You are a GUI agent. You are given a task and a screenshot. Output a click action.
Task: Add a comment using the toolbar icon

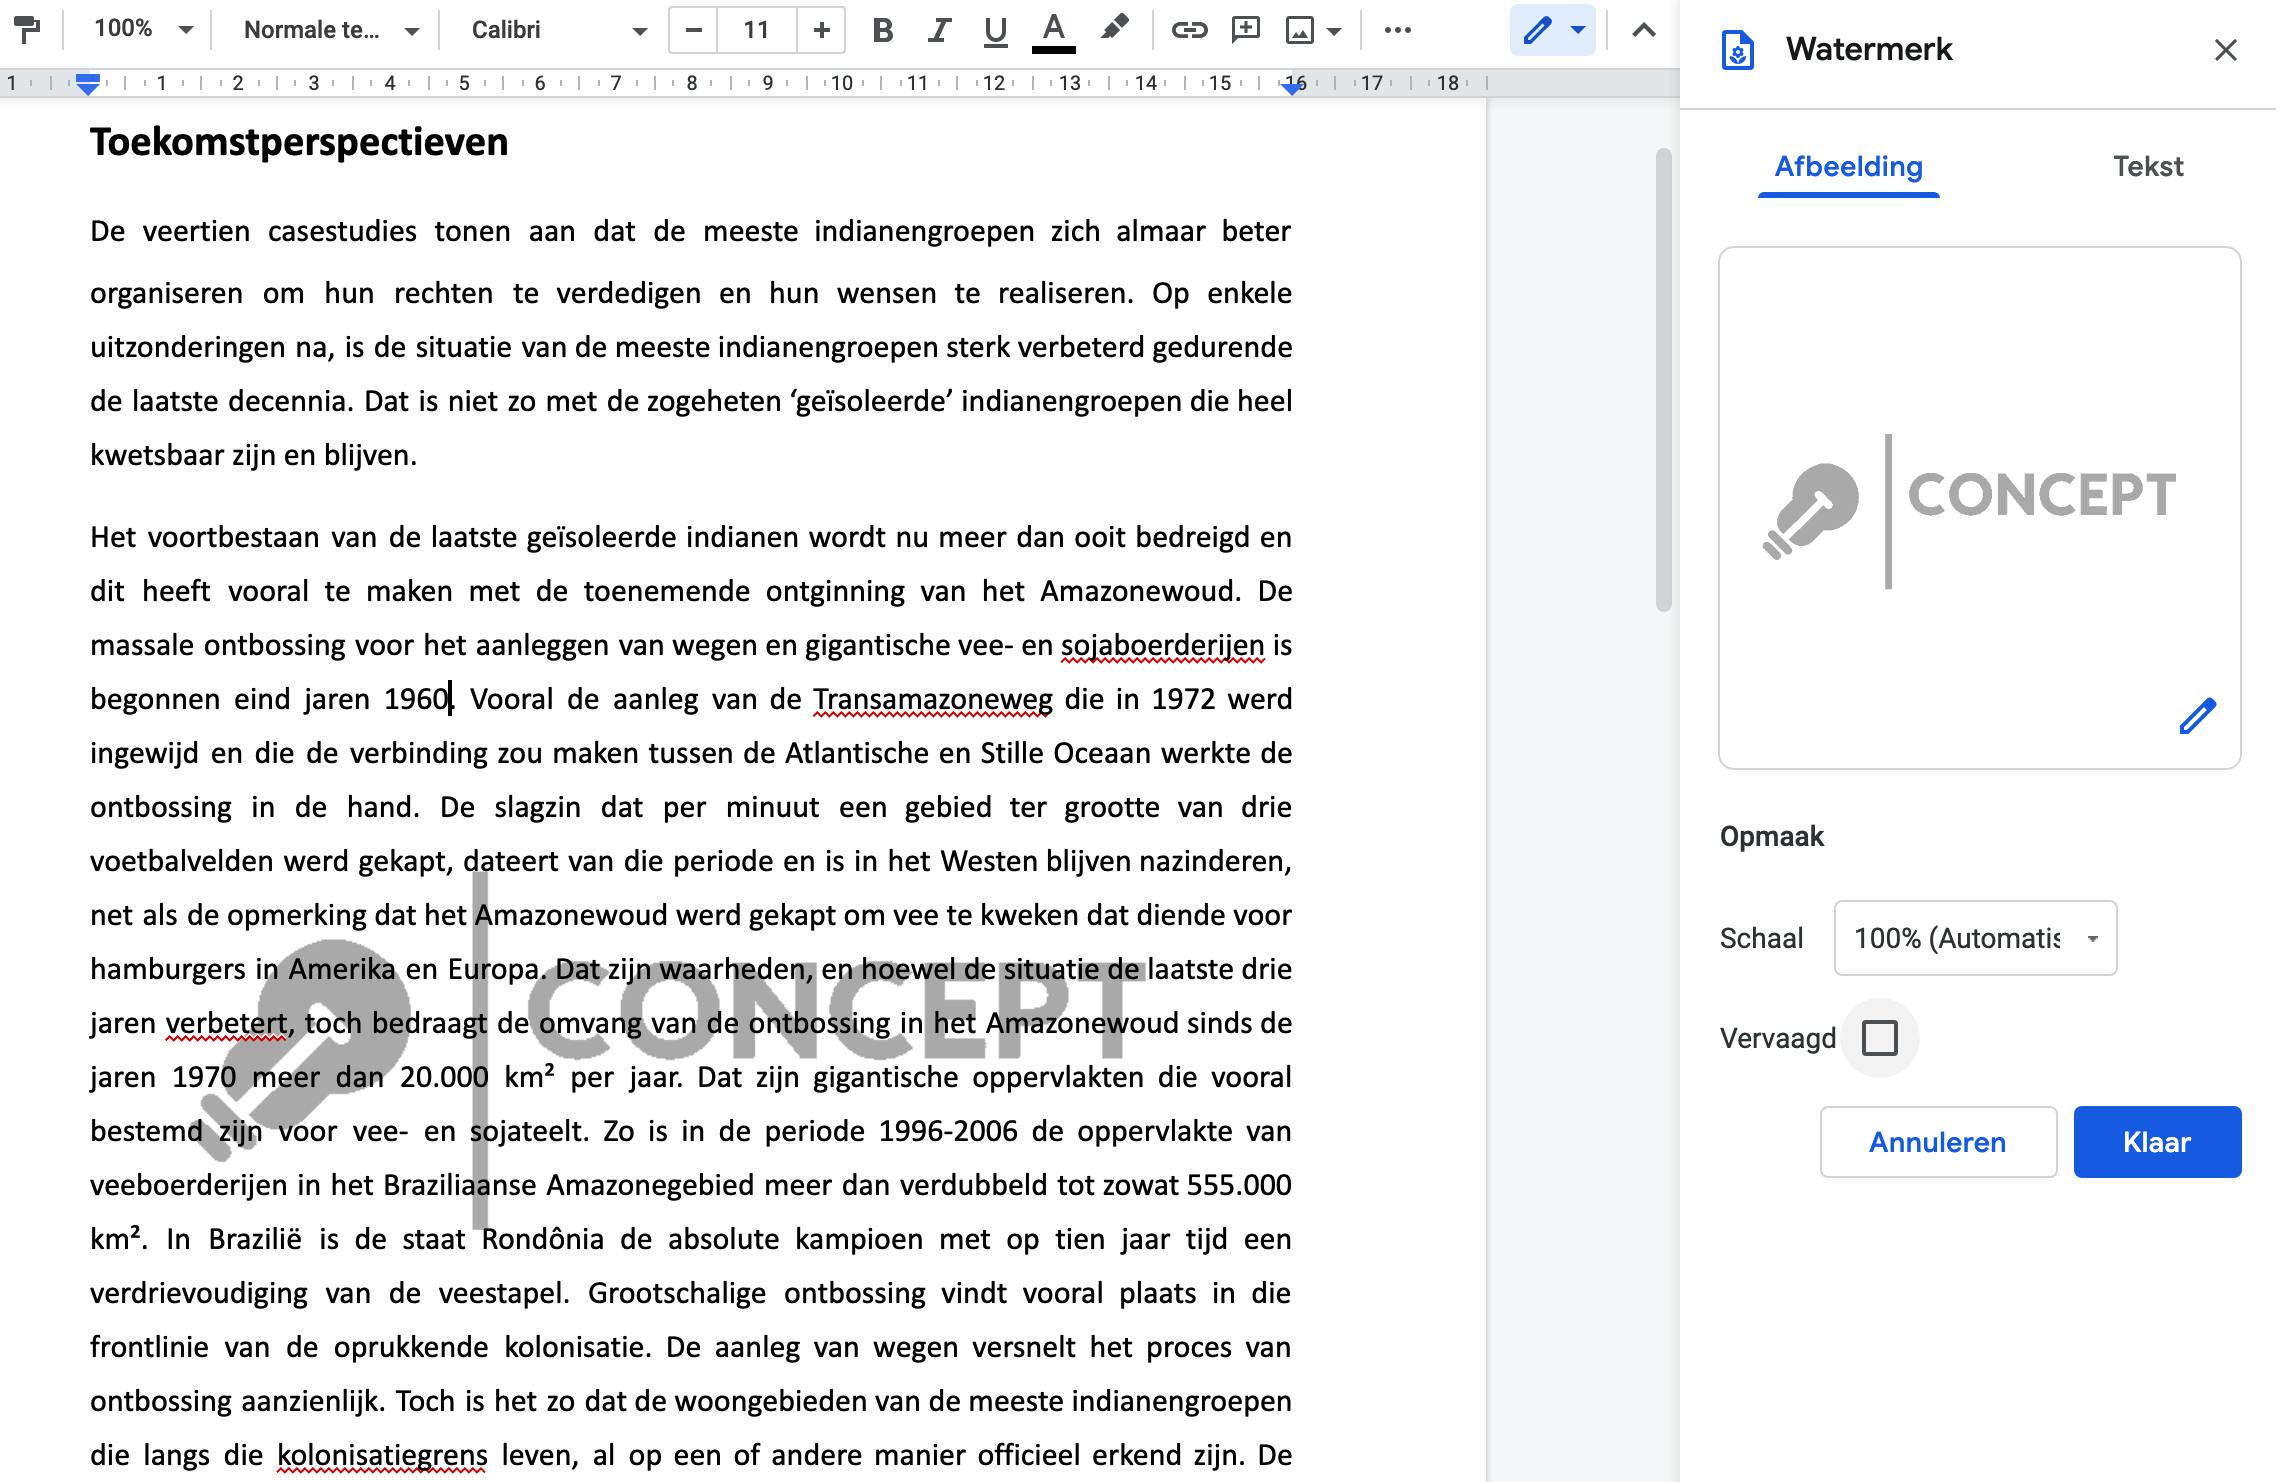[x=1245, y=30]
